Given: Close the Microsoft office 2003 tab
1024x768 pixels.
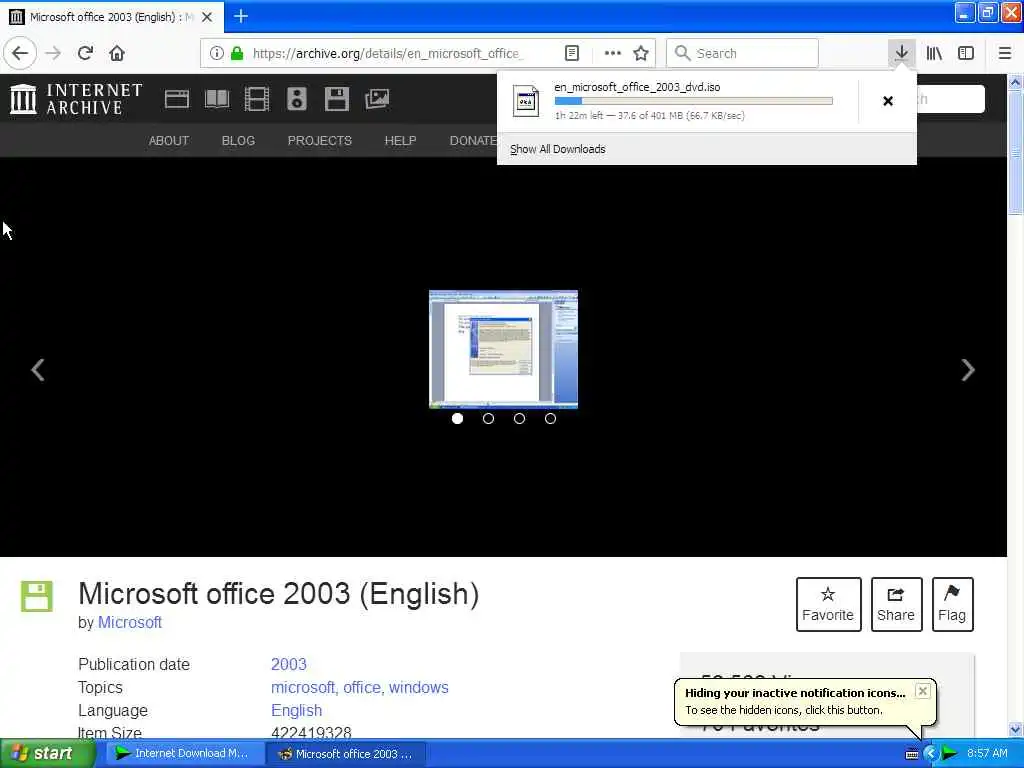Looking at the screenshot, I should (x=207, y=17).
